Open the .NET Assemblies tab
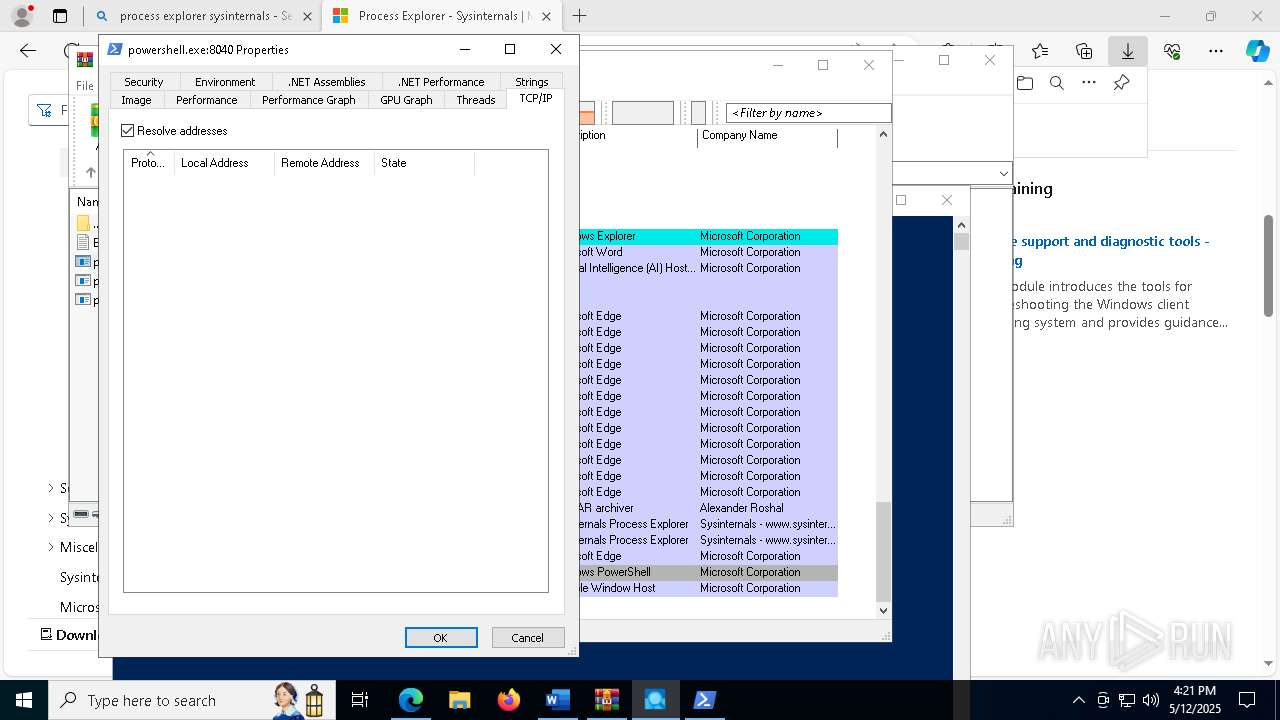The width and height of the screenshot is (1280, 720). tap(327, 82)
